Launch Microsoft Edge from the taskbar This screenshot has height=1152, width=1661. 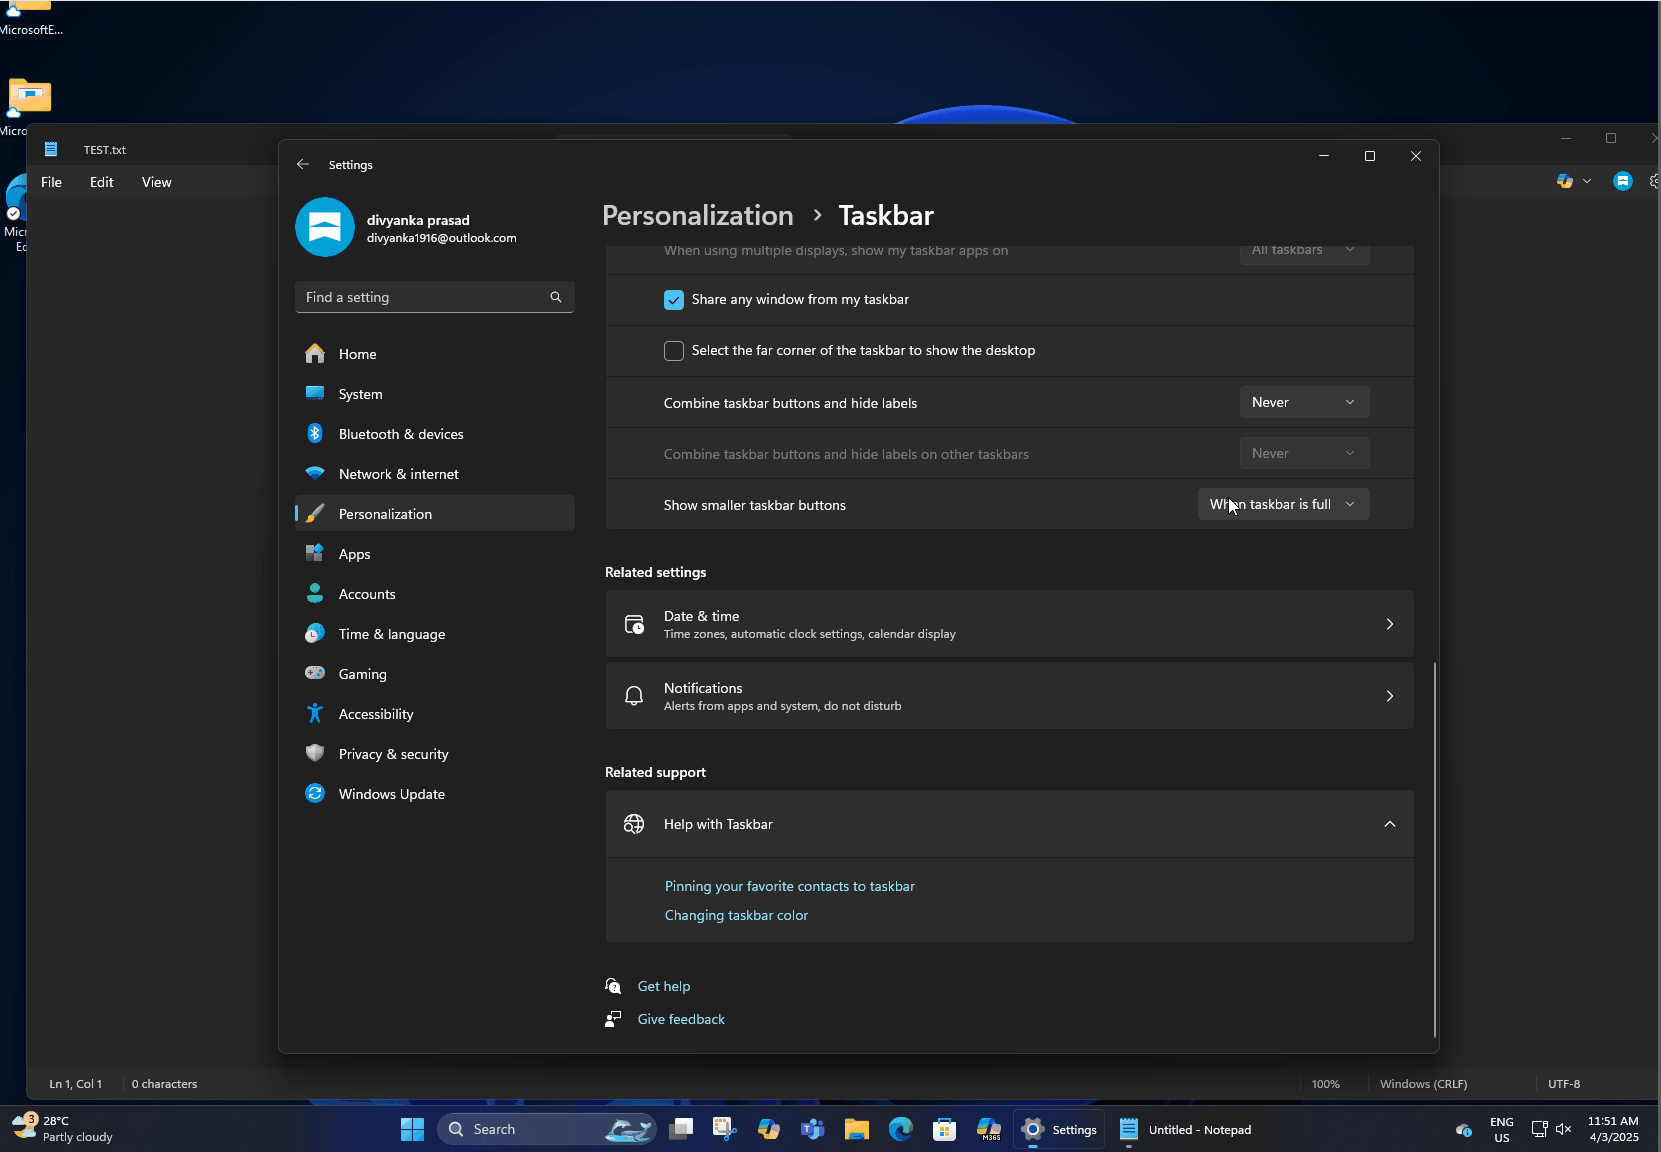pyautogui.click(x=900, y=1129)
